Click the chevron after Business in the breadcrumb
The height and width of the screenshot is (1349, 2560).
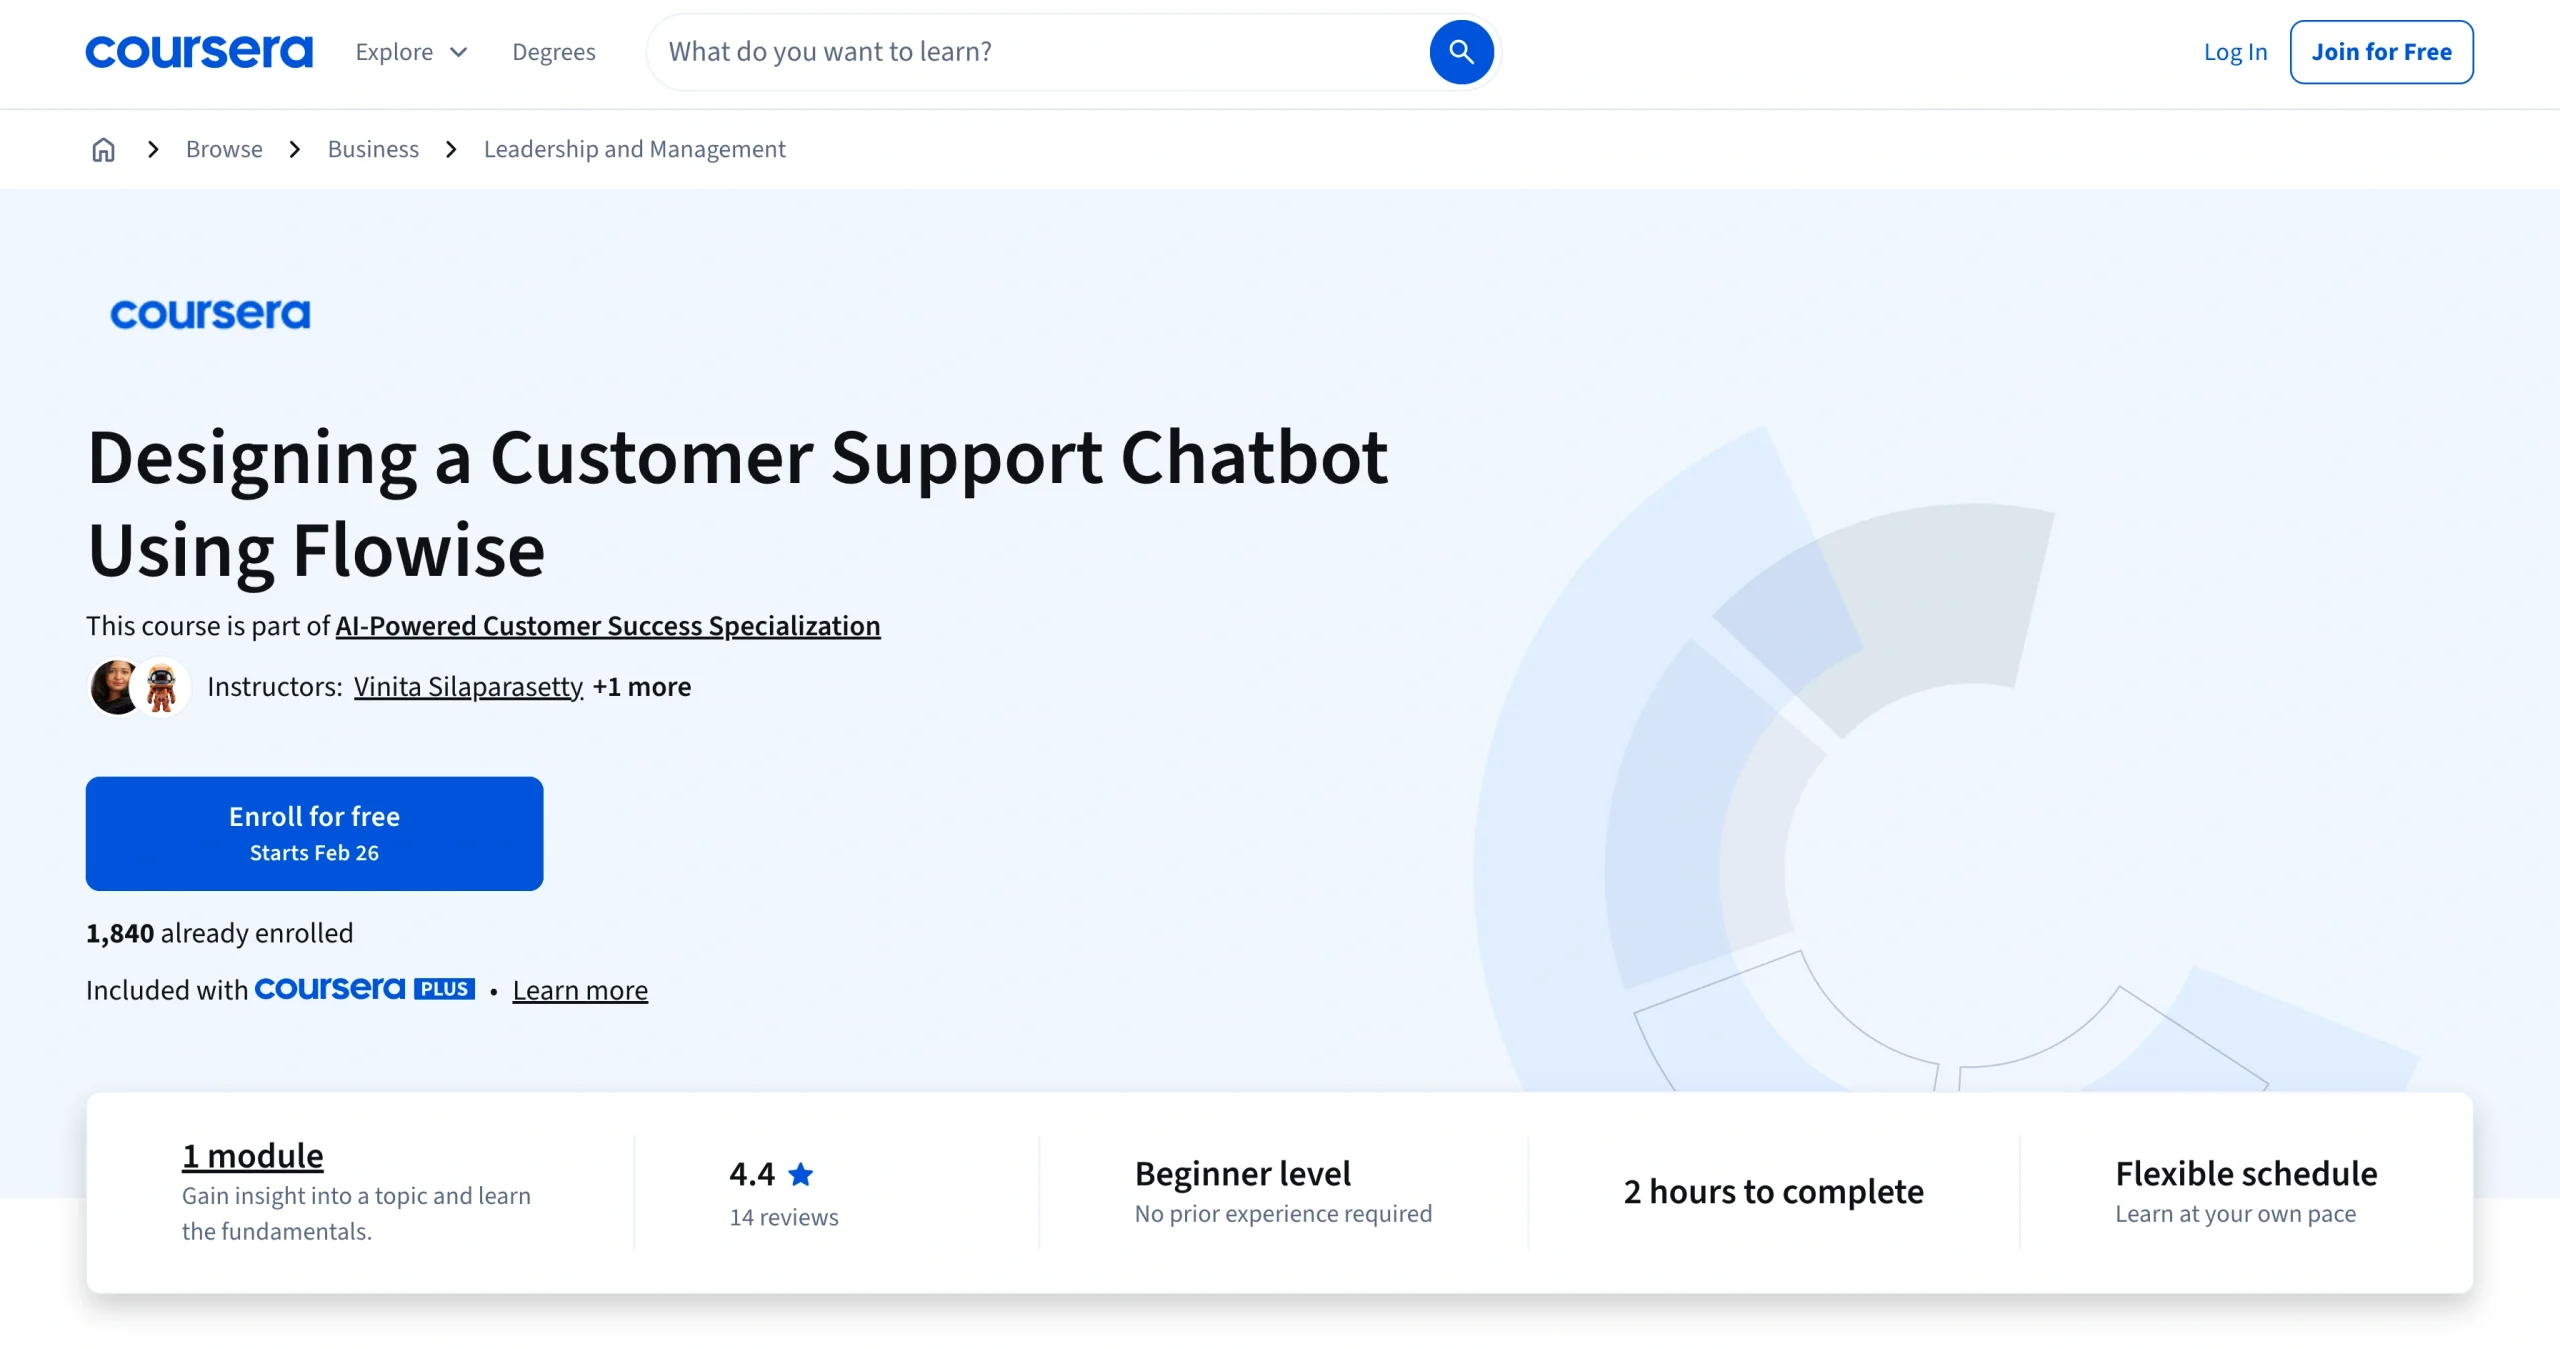(450, 148)
